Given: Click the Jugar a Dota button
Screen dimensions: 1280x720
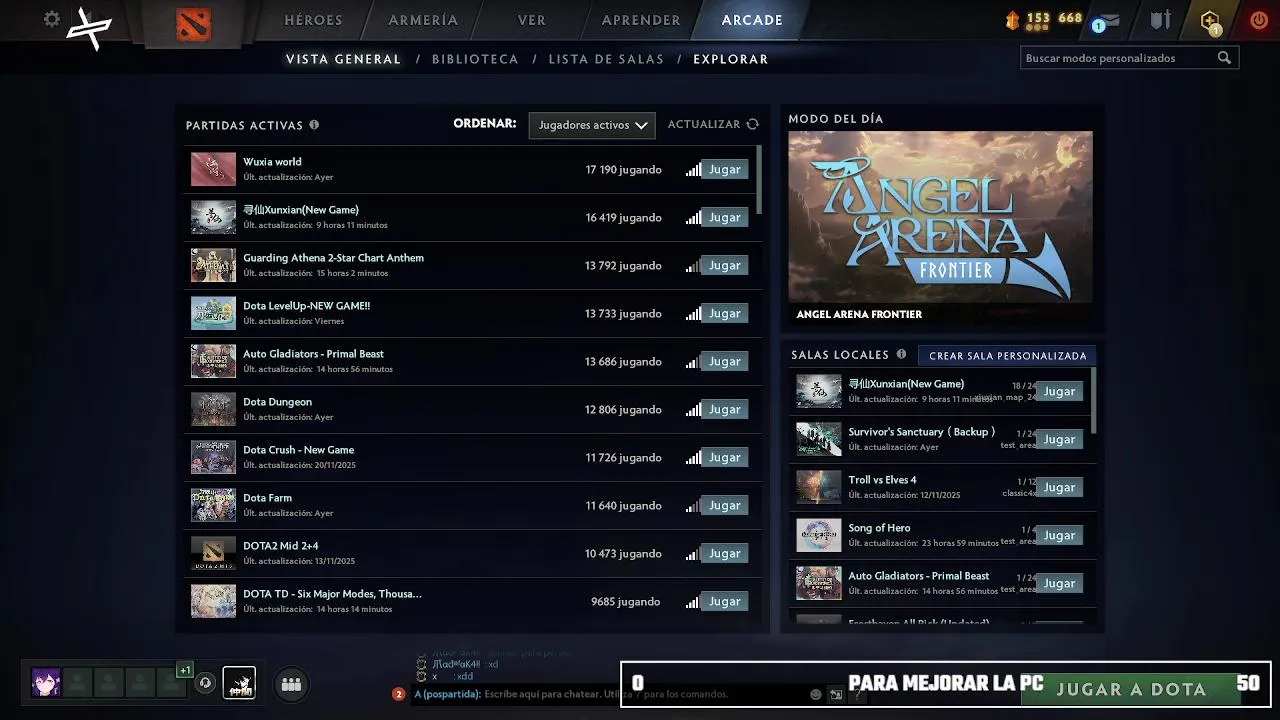Looking at the screenshot, I should pyautogui.click(x=1132, y=689).
